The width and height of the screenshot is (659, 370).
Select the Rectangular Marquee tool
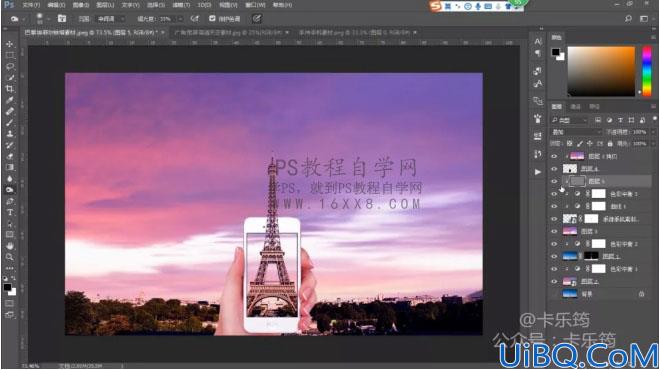click(x=10, y=55)
